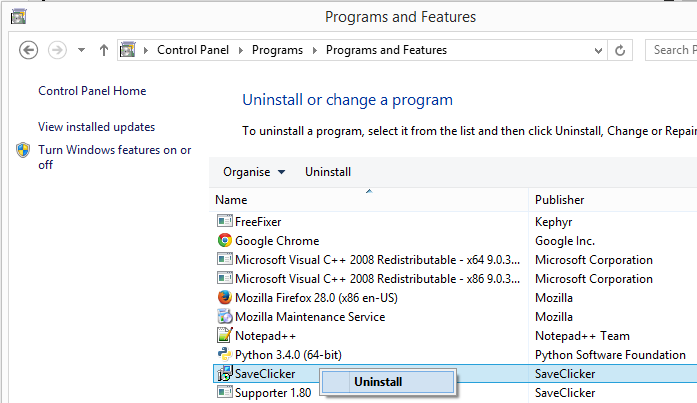Select Programs and Features breadcrumb
This screenshot has height=403, width=697.
(x=386, y=50)
